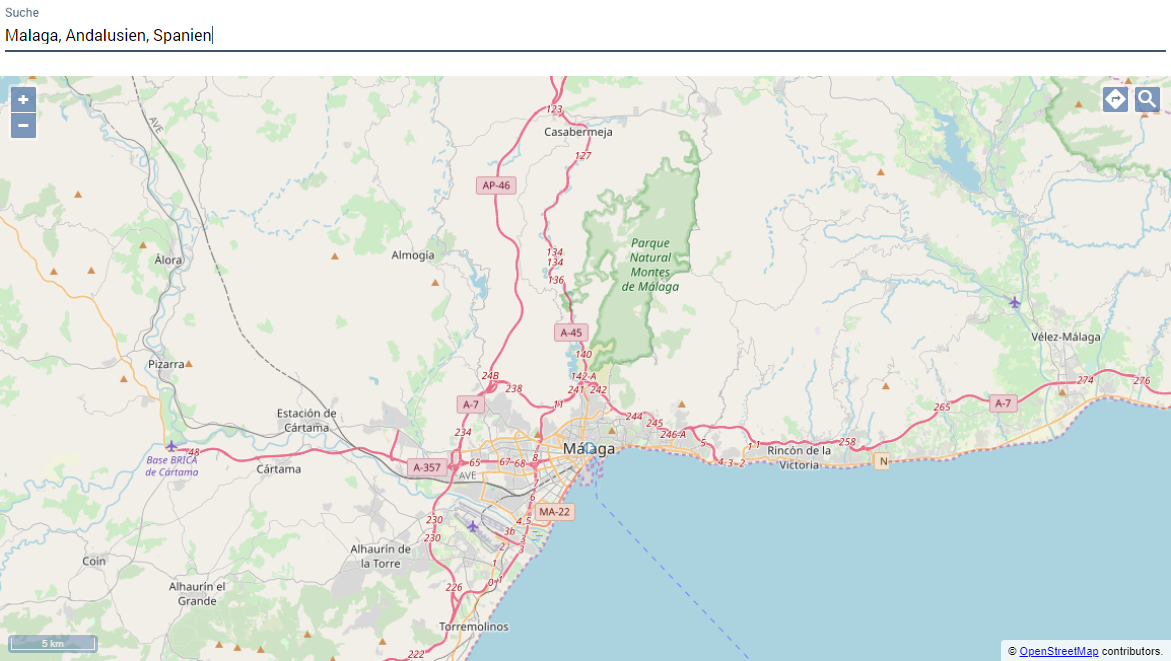Viewport: 1171px width, 661px height.
Task: Click the airfield plane icon above Vélez-Málaga
Action: coord(1015,302)
